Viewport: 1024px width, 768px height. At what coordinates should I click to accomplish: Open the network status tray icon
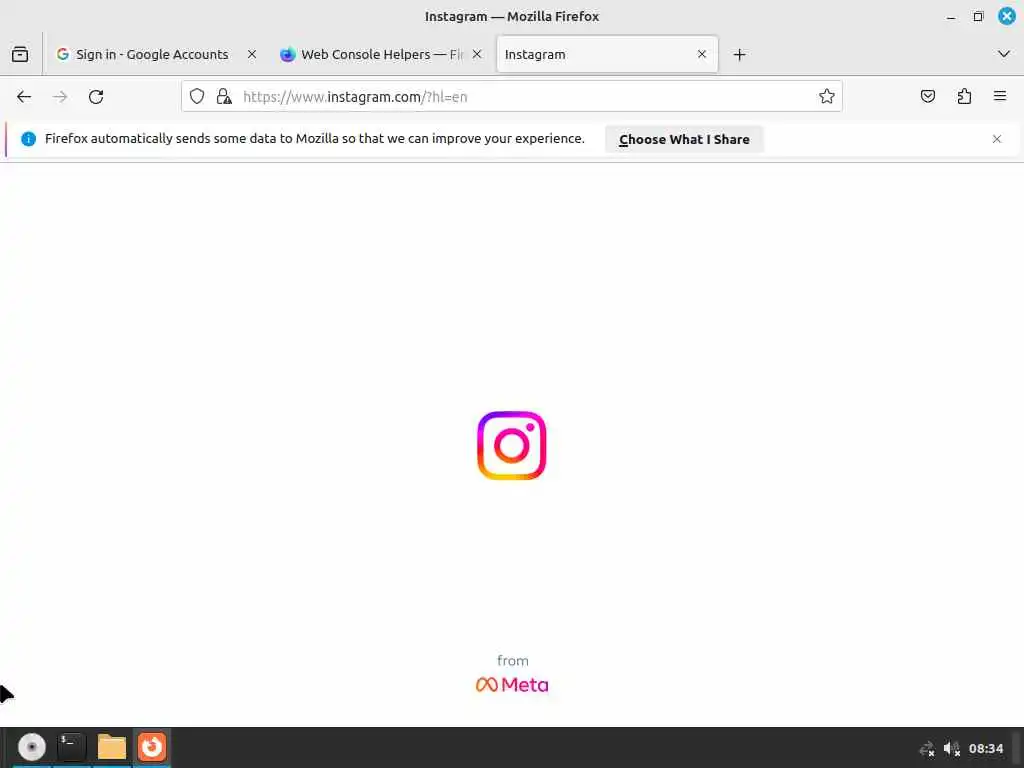[927, 748]
